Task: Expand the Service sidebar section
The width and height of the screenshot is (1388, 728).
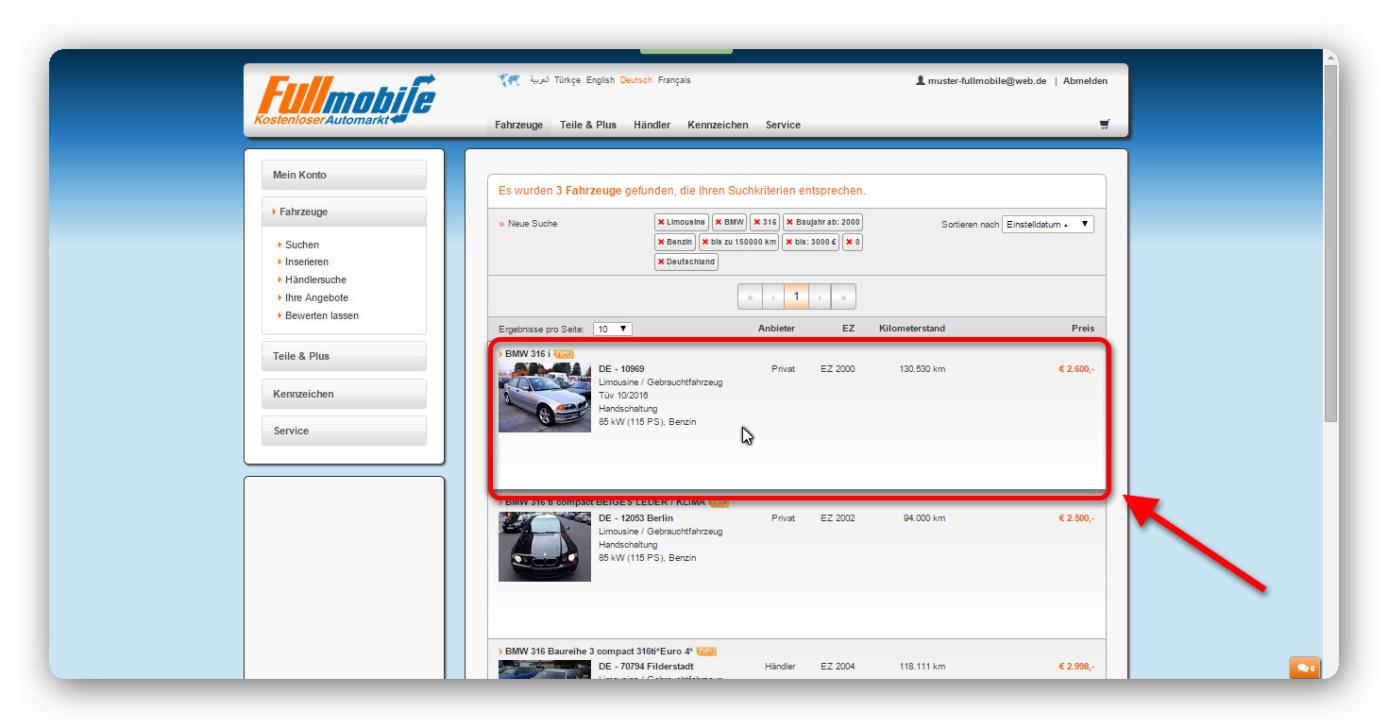Action: (x=344, y=431)
